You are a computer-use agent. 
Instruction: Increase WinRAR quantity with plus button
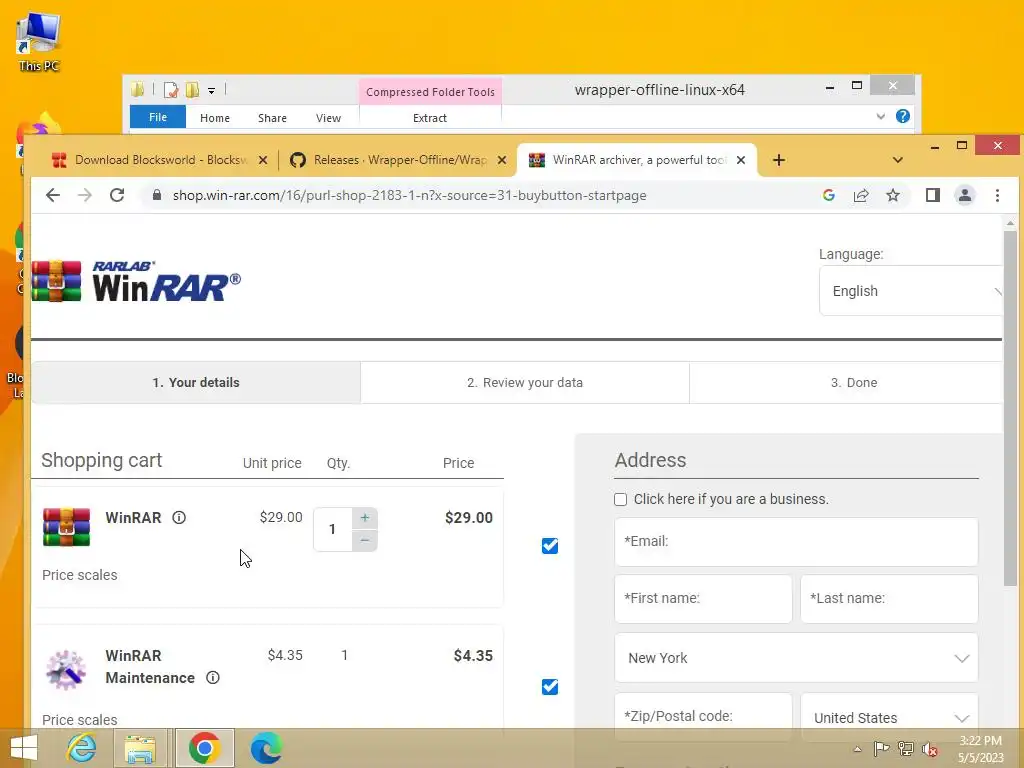pyautogui.click(x=365, y=518)
